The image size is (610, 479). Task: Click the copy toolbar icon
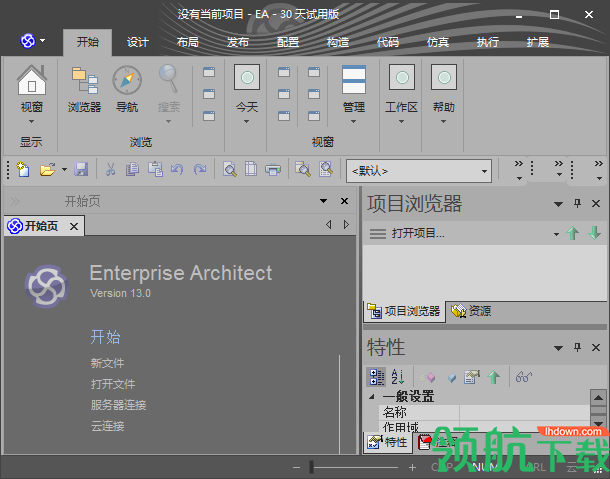pos(132,170)
